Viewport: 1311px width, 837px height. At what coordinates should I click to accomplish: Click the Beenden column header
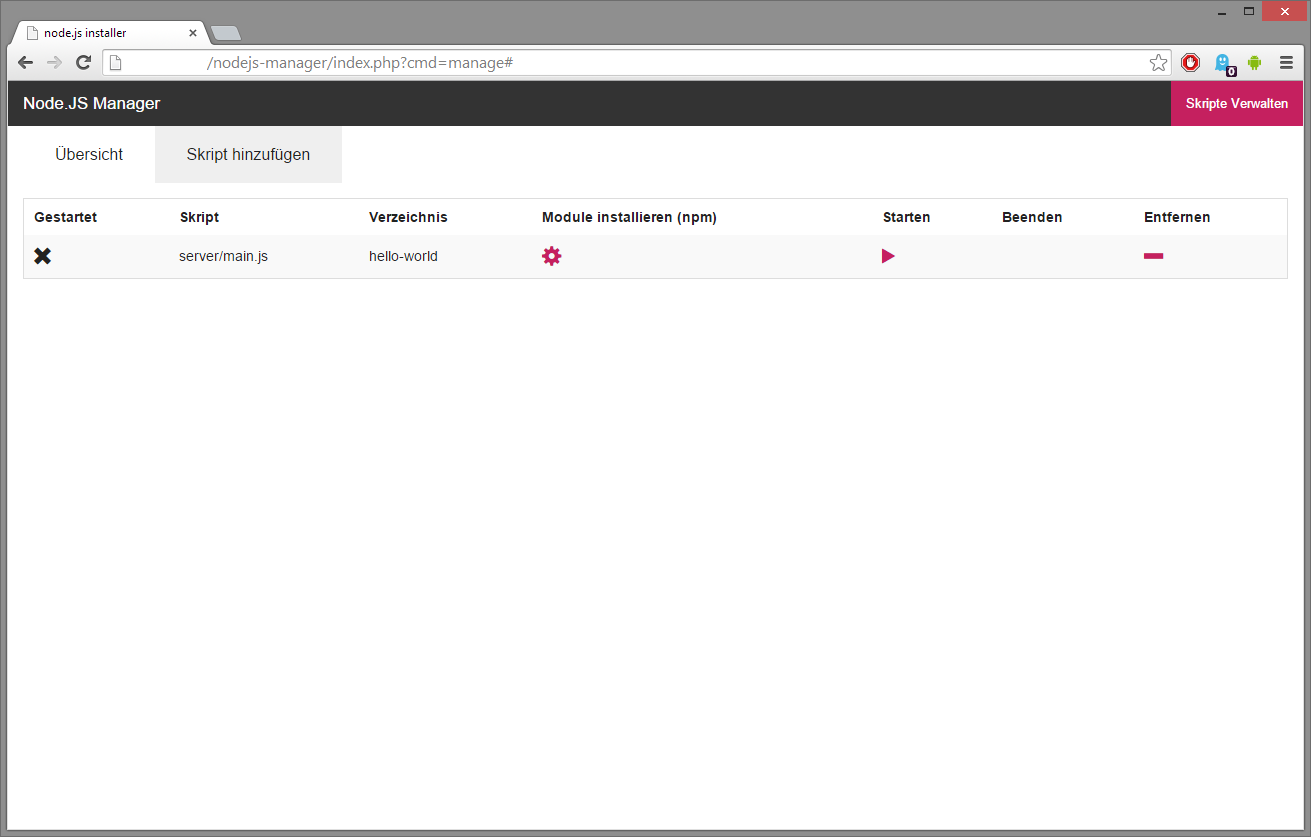[1032, 217]
